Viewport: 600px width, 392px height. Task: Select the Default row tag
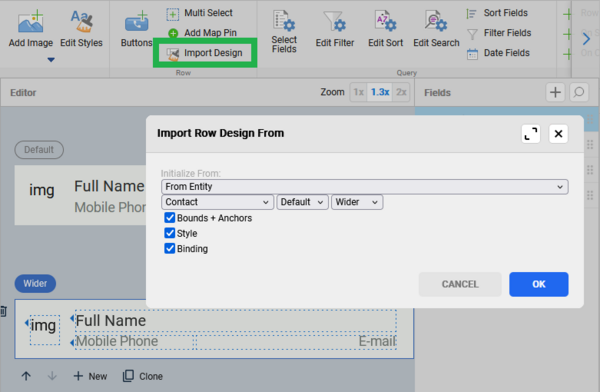(x=39, y=150)
